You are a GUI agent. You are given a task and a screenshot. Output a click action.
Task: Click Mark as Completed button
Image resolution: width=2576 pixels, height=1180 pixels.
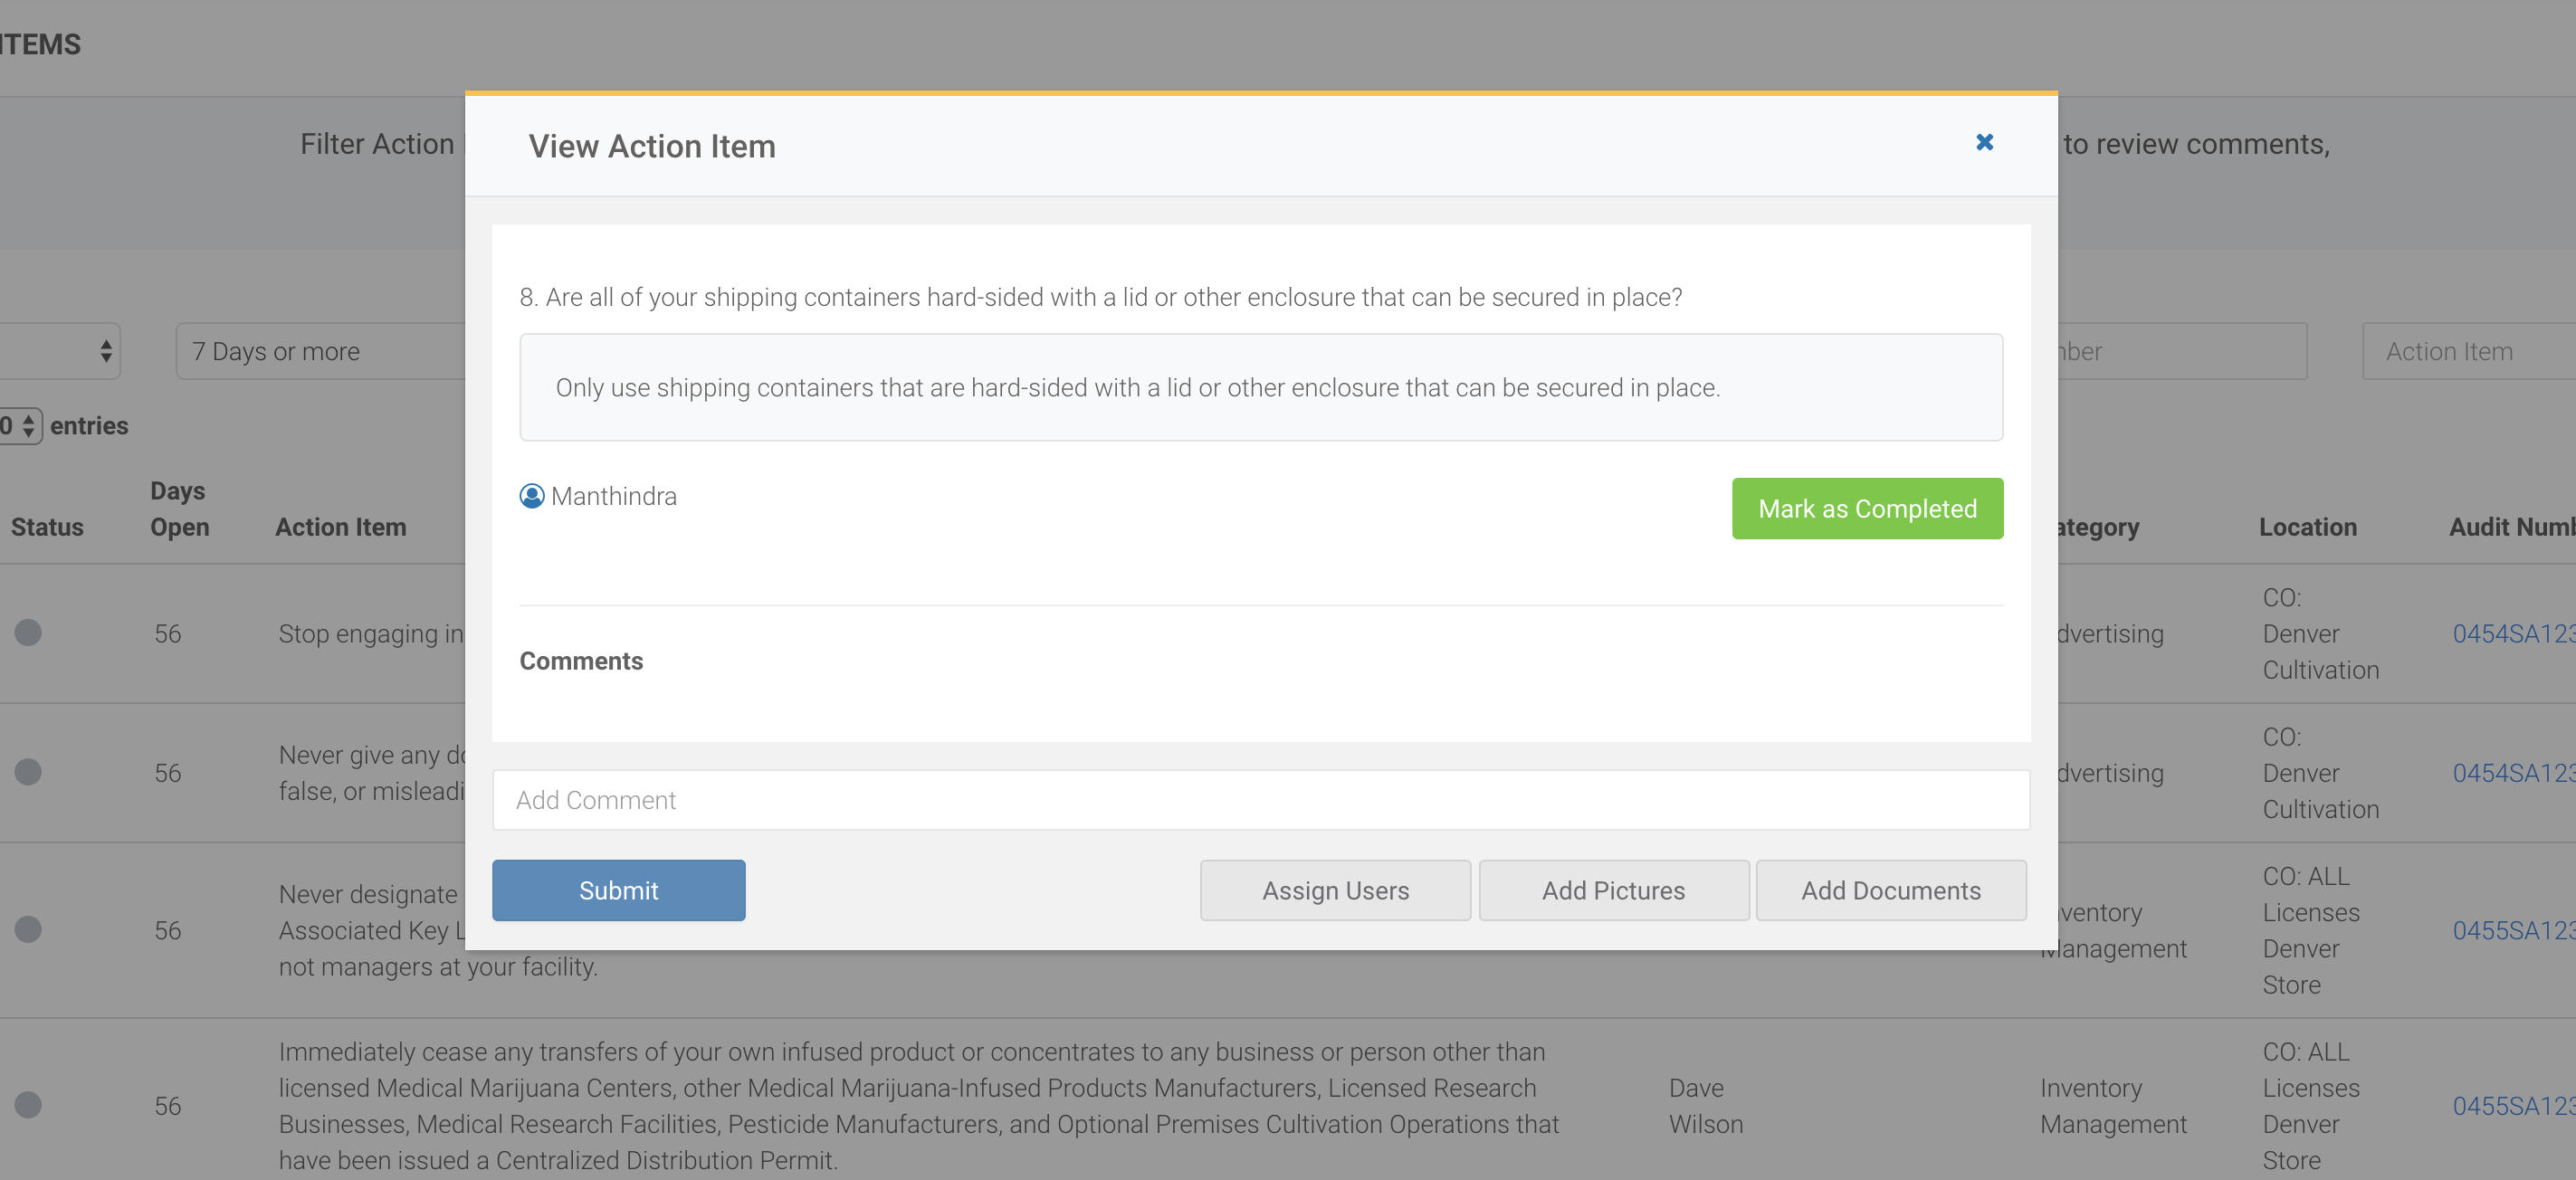point(1866,508)
